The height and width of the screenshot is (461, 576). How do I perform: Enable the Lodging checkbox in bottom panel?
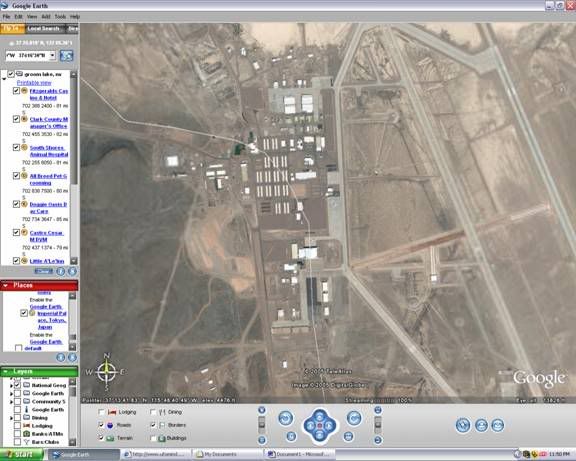(x=101, y=412)
